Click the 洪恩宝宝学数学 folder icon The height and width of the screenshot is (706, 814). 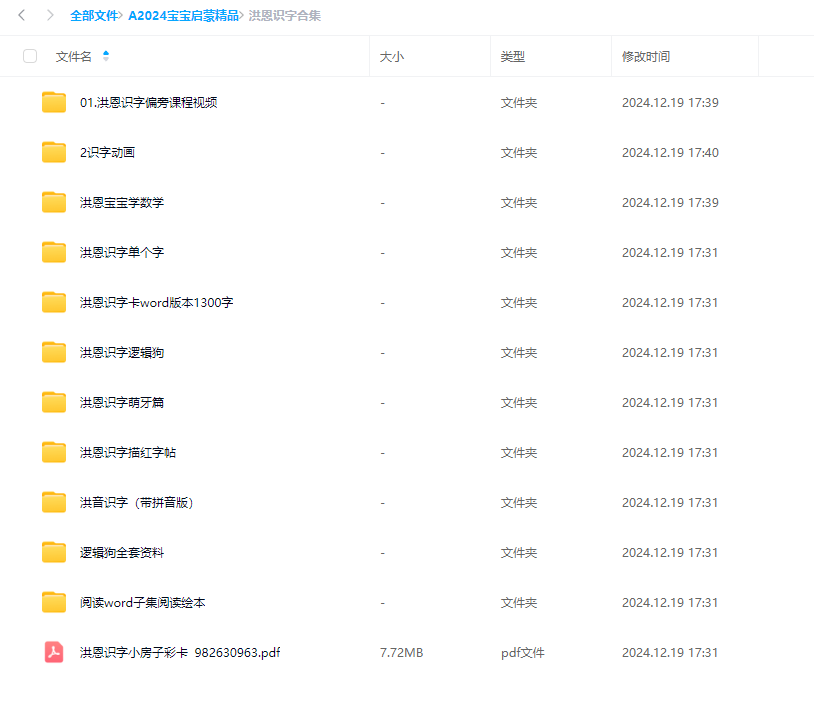(x=53, y=202)
